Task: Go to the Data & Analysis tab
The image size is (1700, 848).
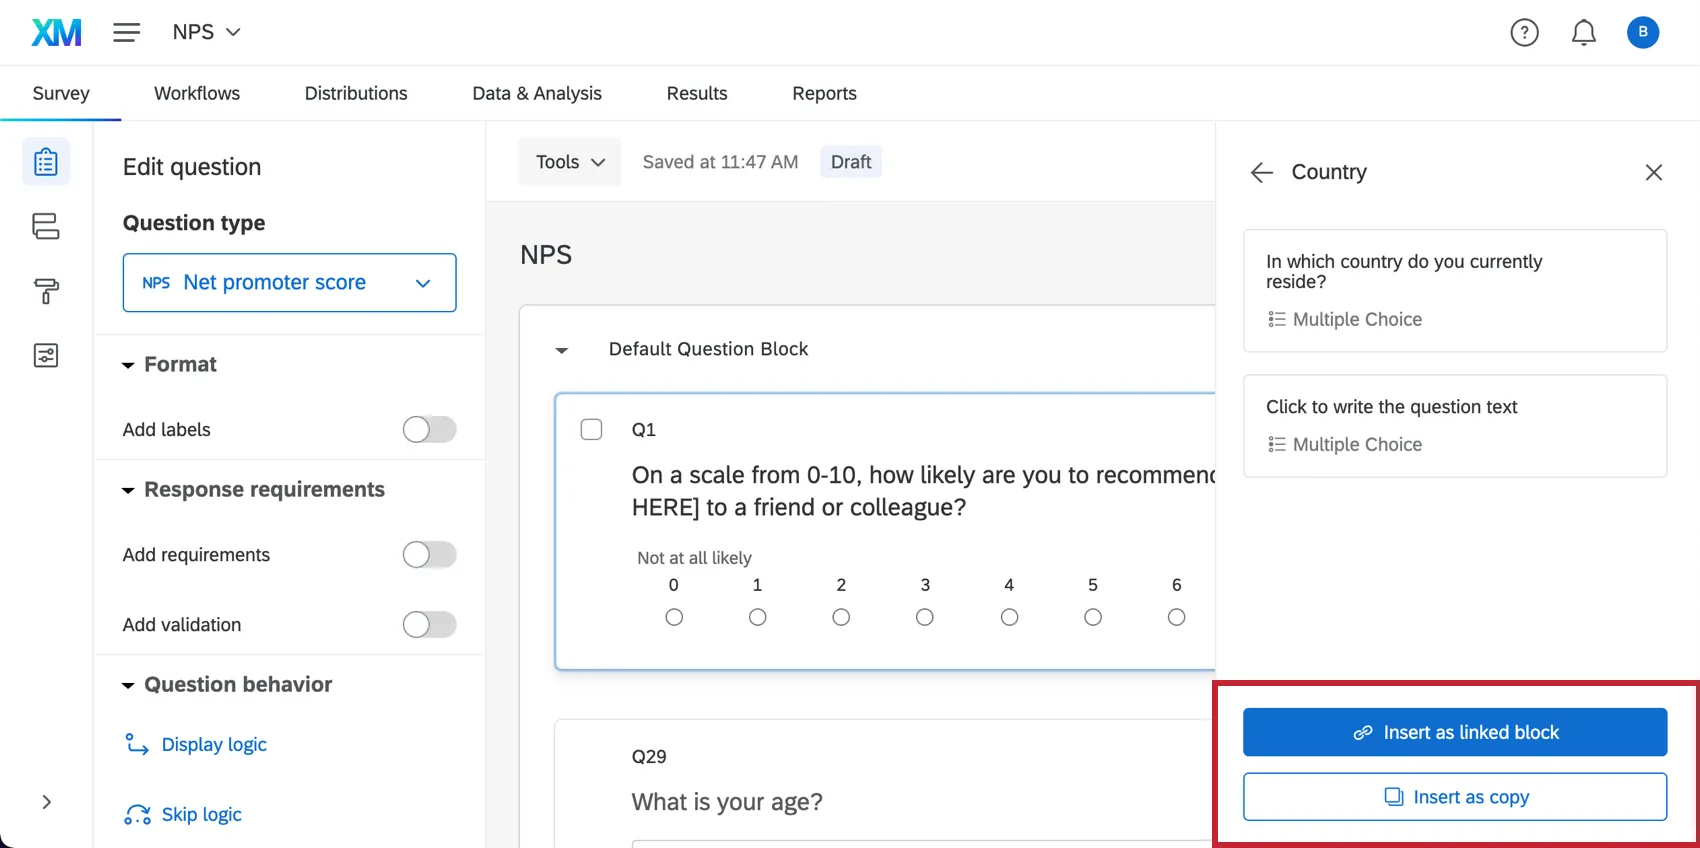Action: [x=537, y=93]
